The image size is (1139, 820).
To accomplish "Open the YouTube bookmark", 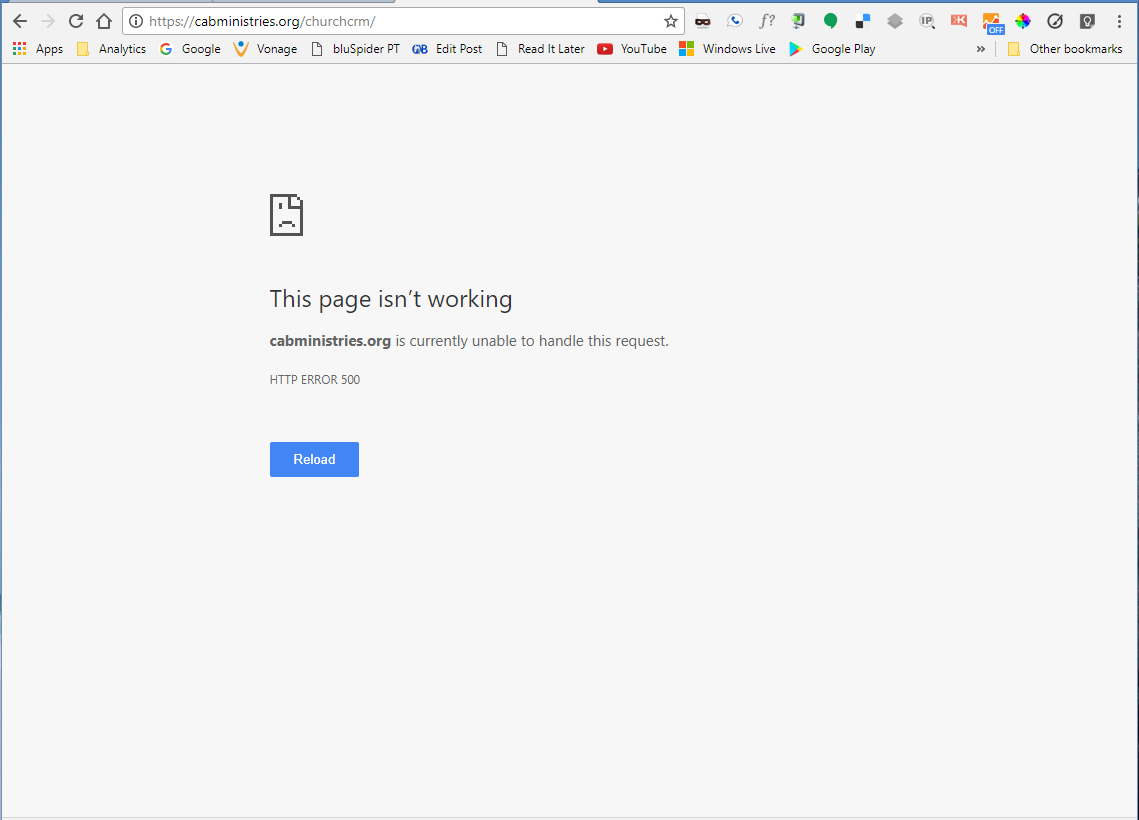I will tap(632, 49).
